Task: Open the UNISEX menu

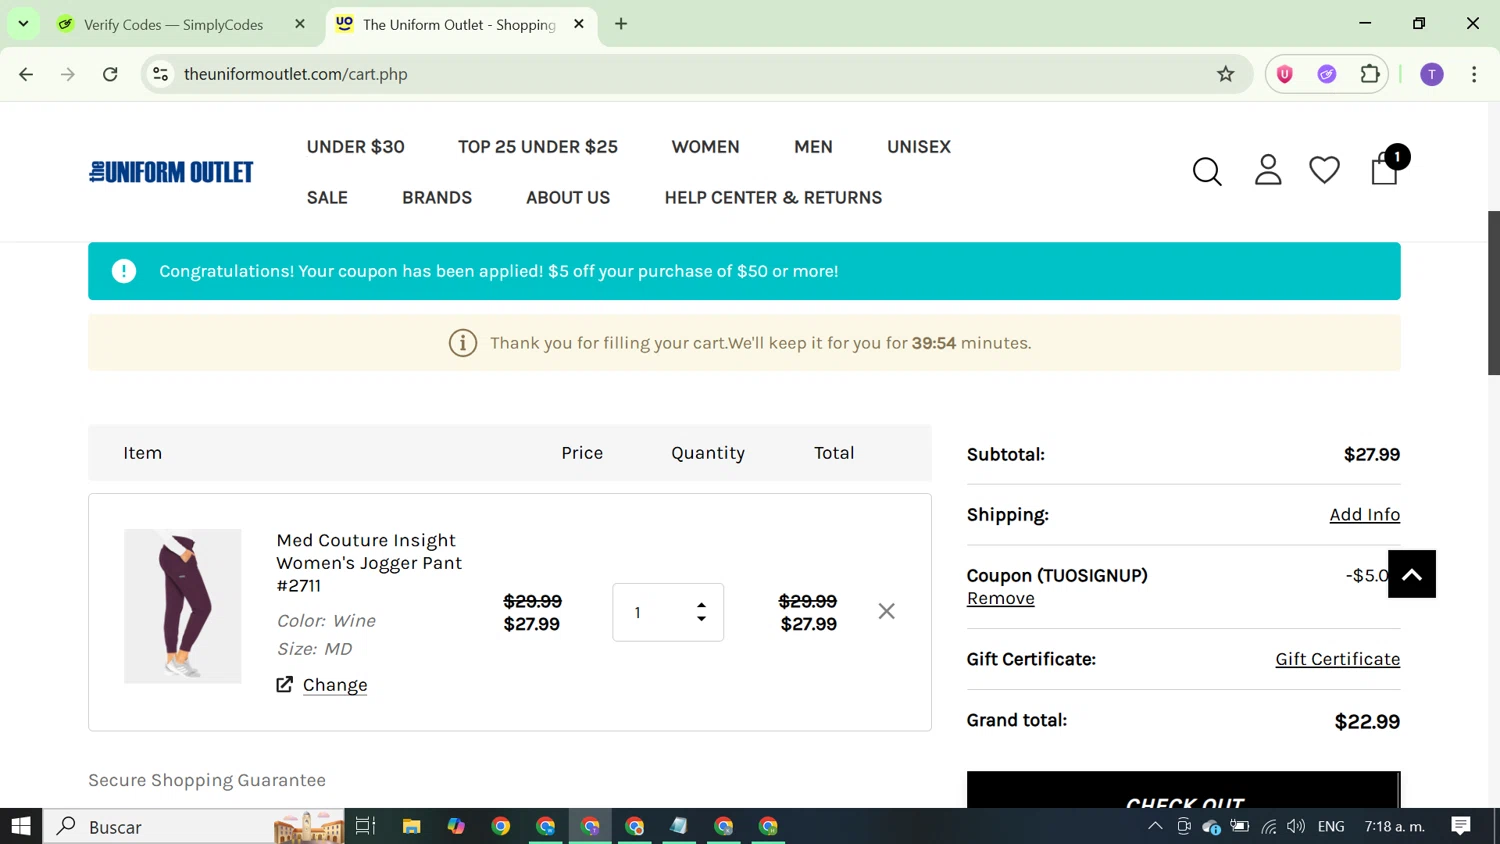Action: click(x=918, y=147)
